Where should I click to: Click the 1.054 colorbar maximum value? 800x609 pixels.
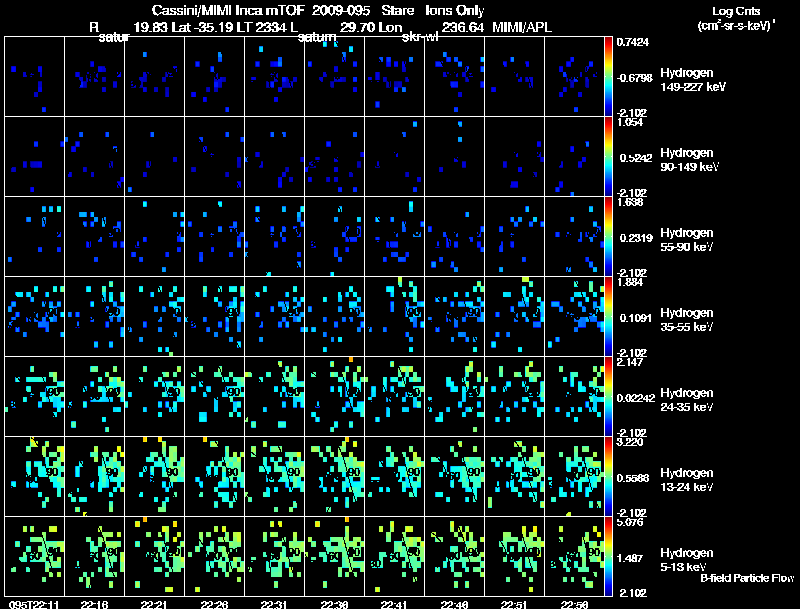(630, 122)
